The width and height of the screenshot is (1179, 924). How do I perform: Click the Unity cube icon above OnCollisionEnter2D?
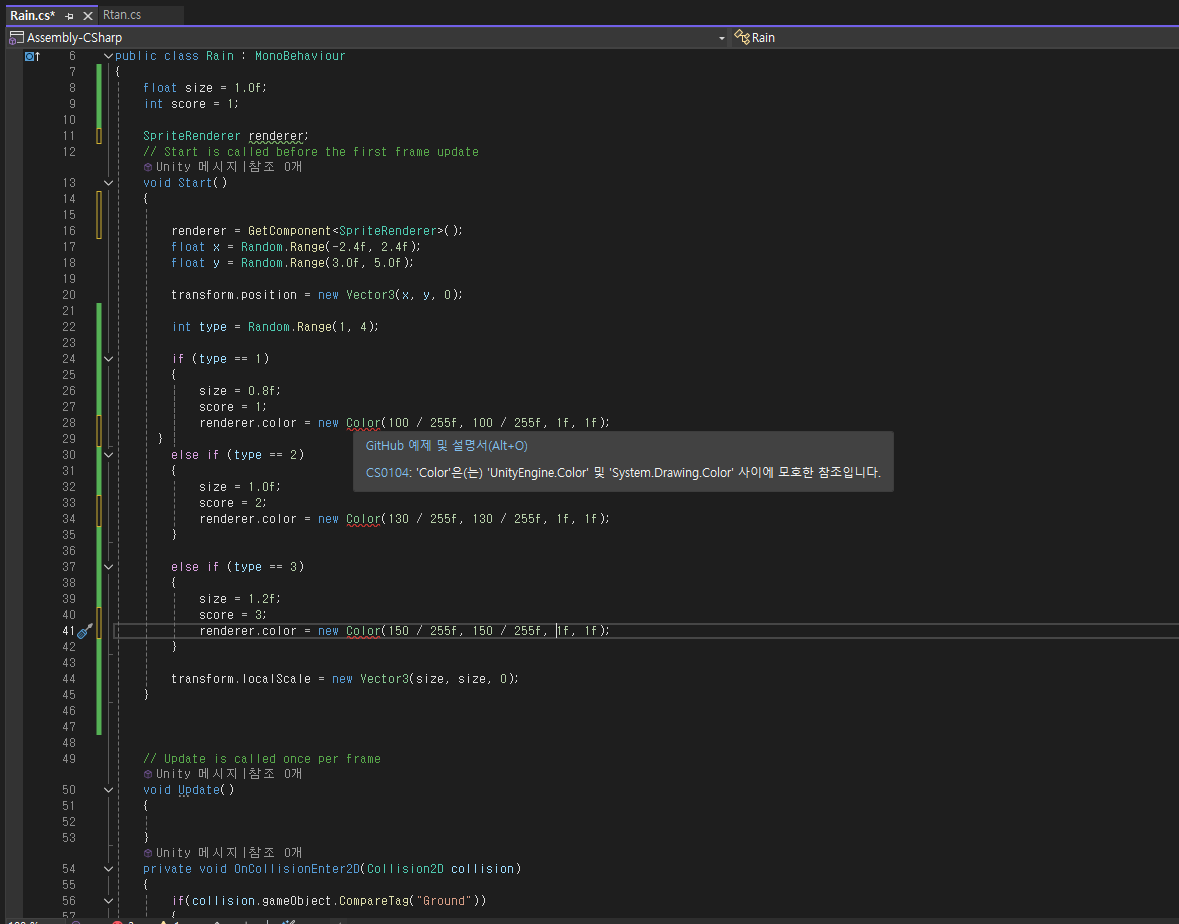coord(148,853)
